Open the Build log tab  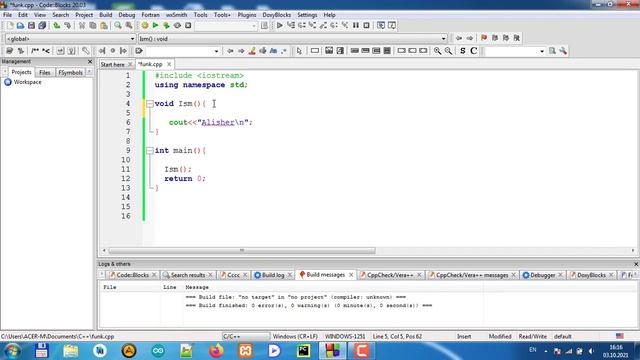(x=273, y=275)
